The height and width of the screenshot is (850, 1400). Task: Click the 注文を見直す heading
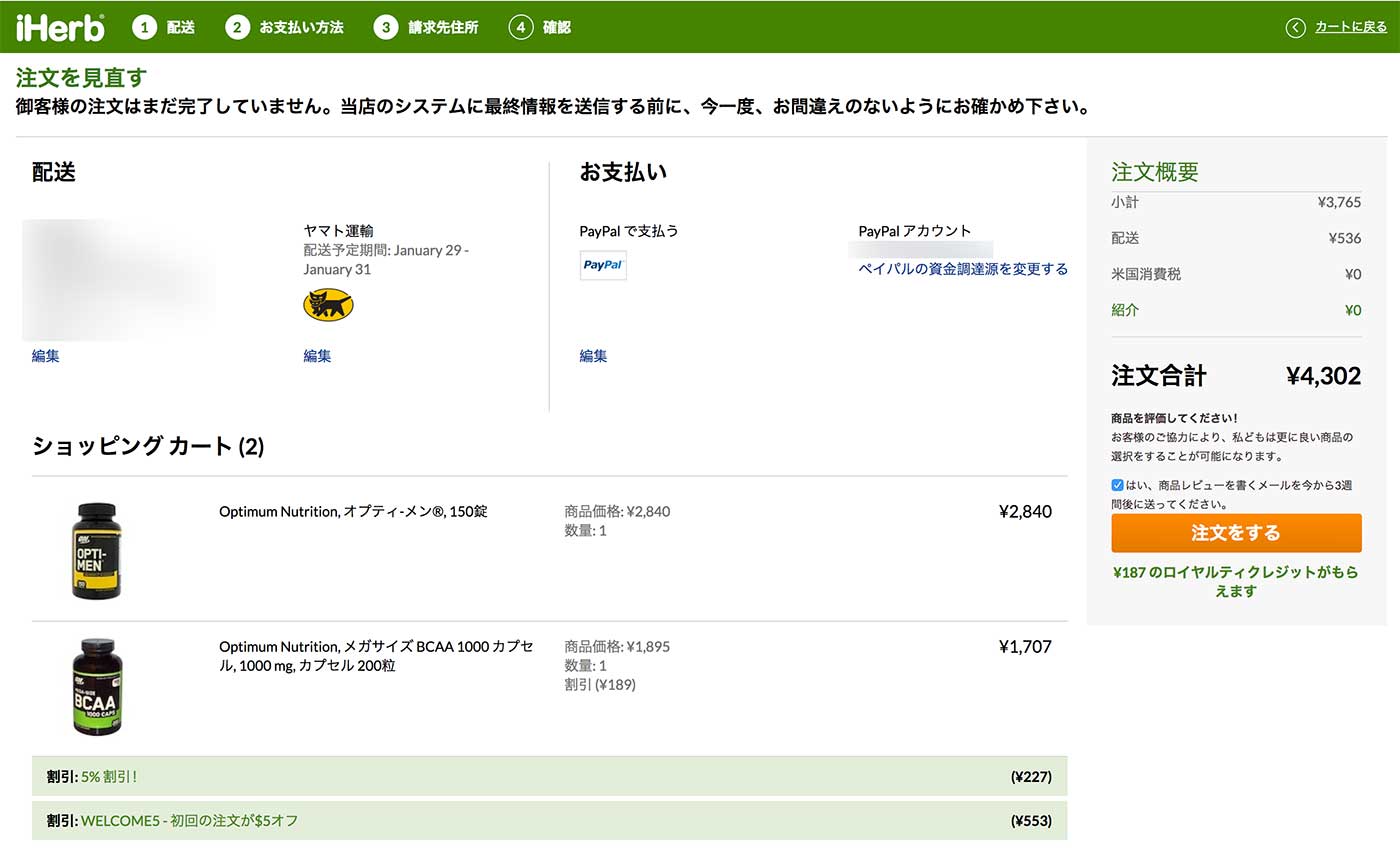point(81,78)
